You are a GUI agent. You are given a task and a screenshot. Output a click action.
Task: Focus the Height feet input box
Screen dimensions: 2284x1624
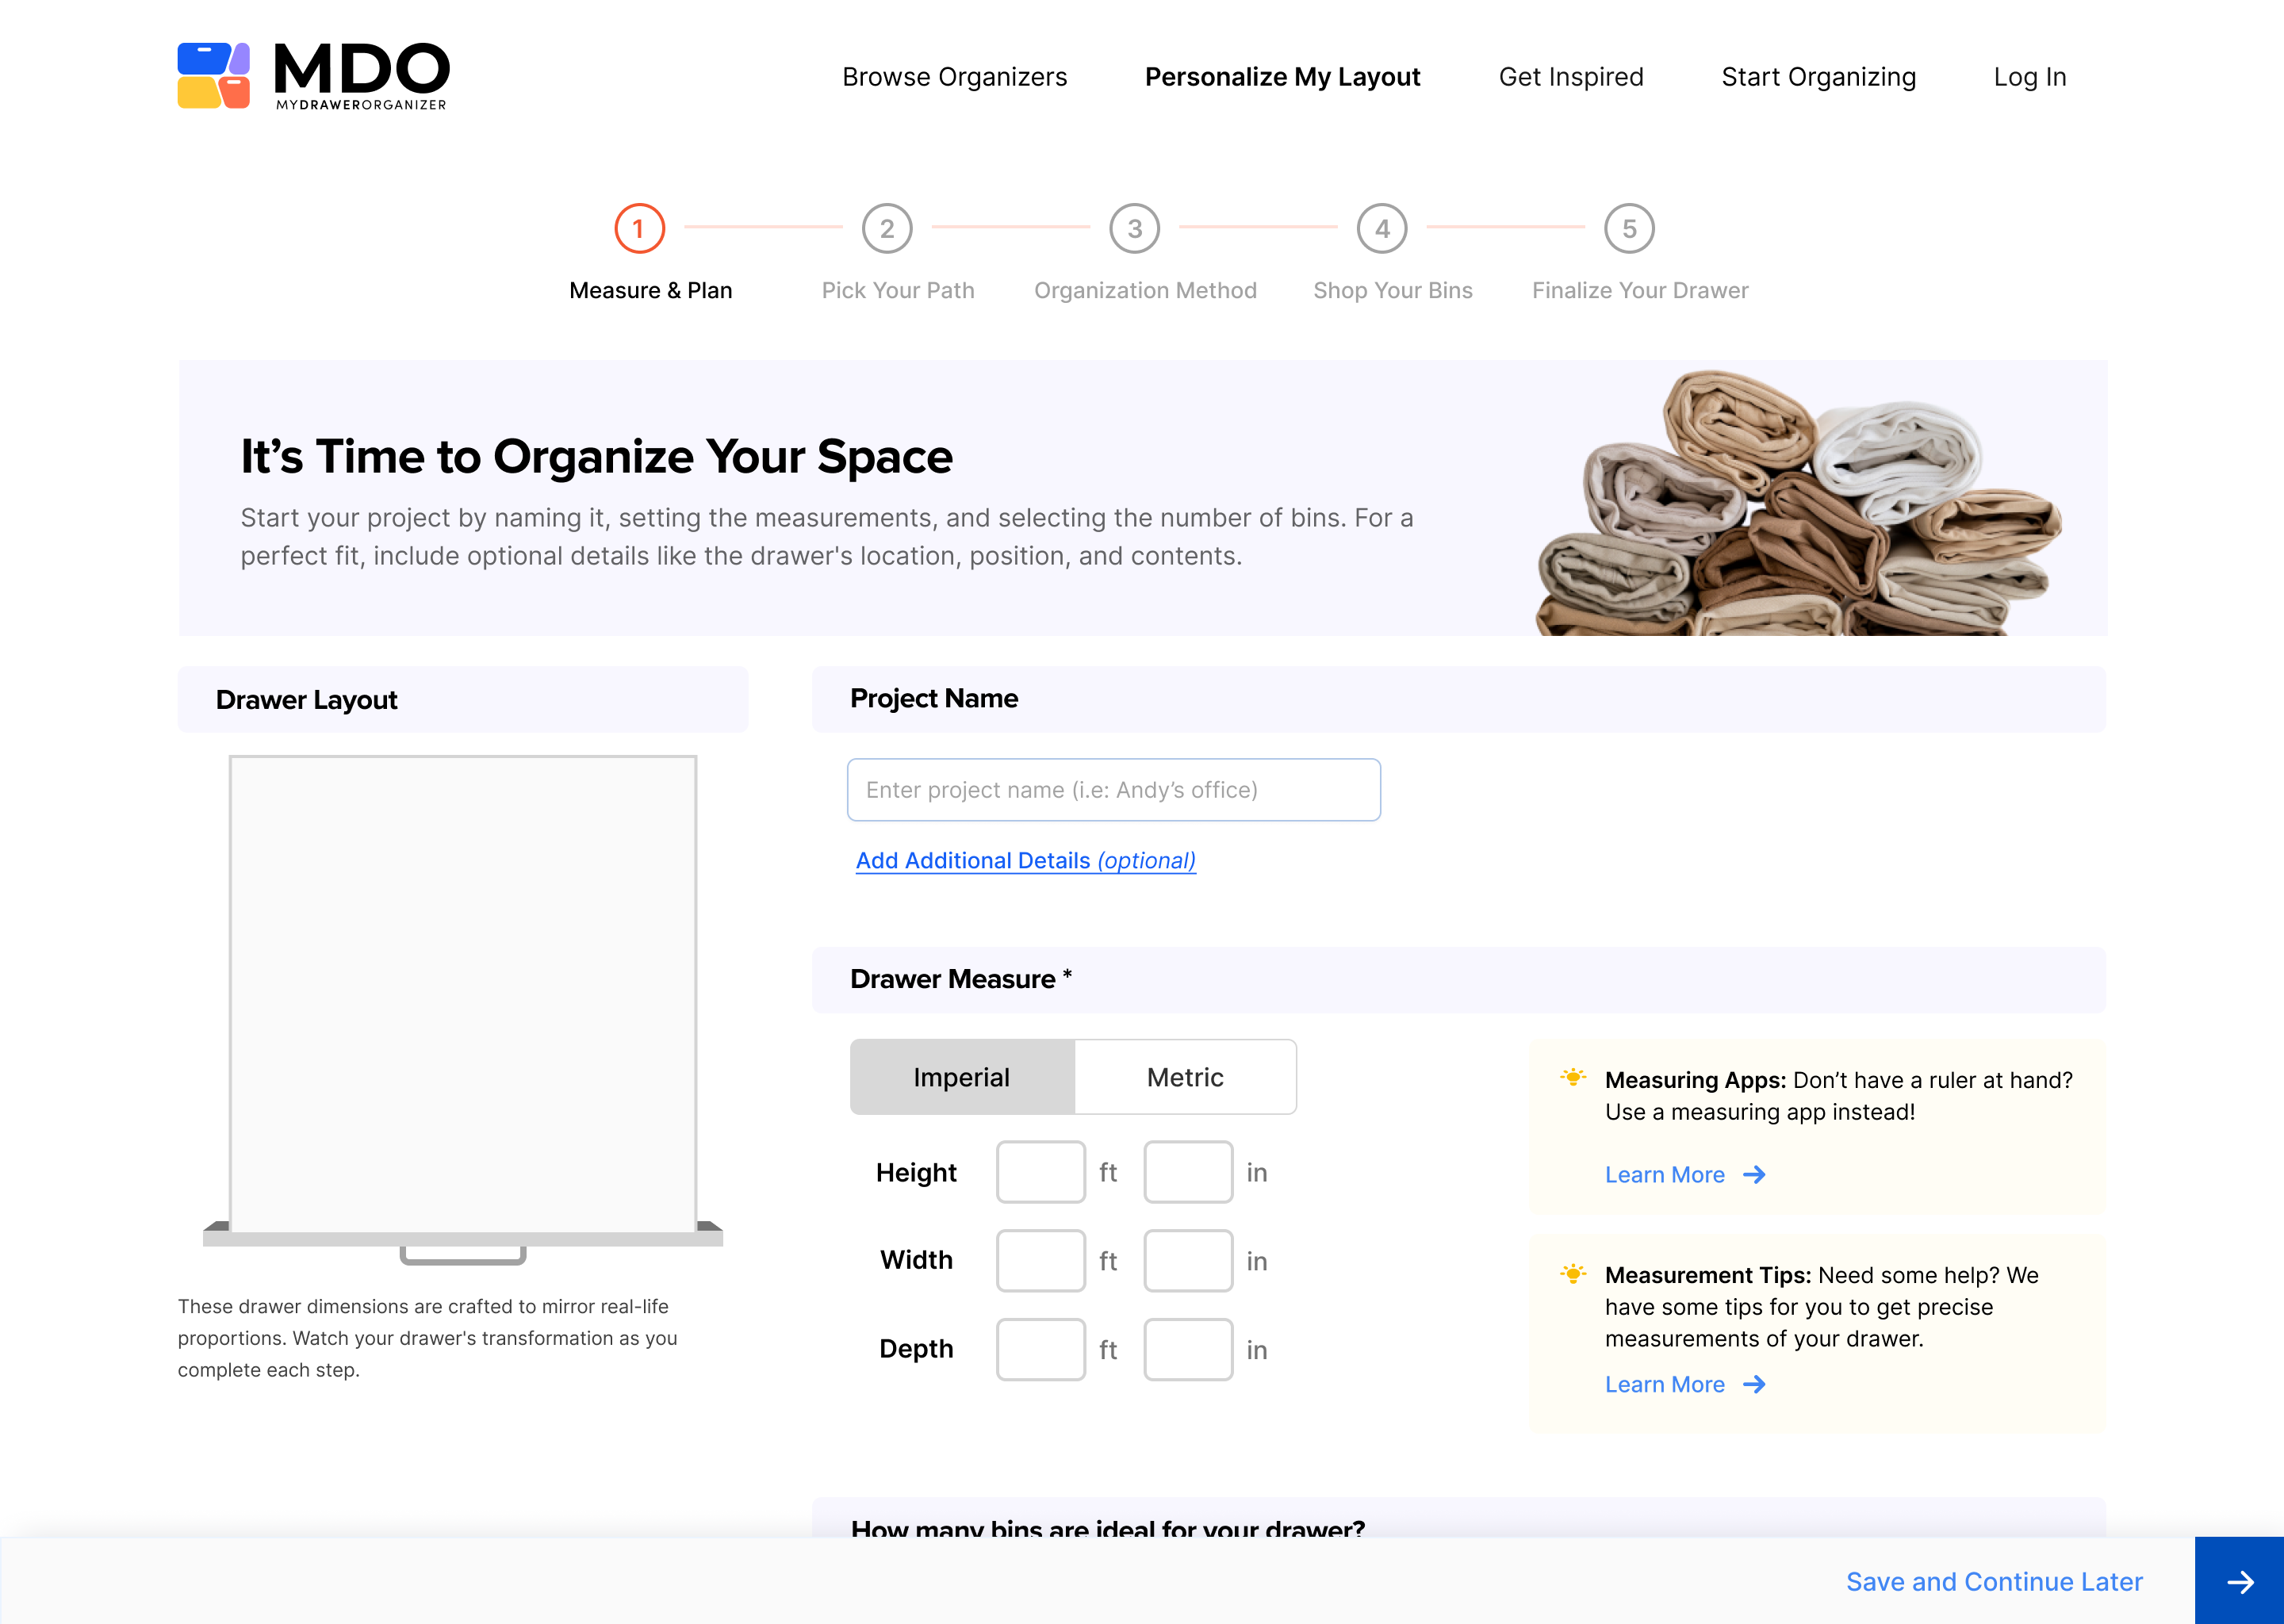point(1040,1172)
